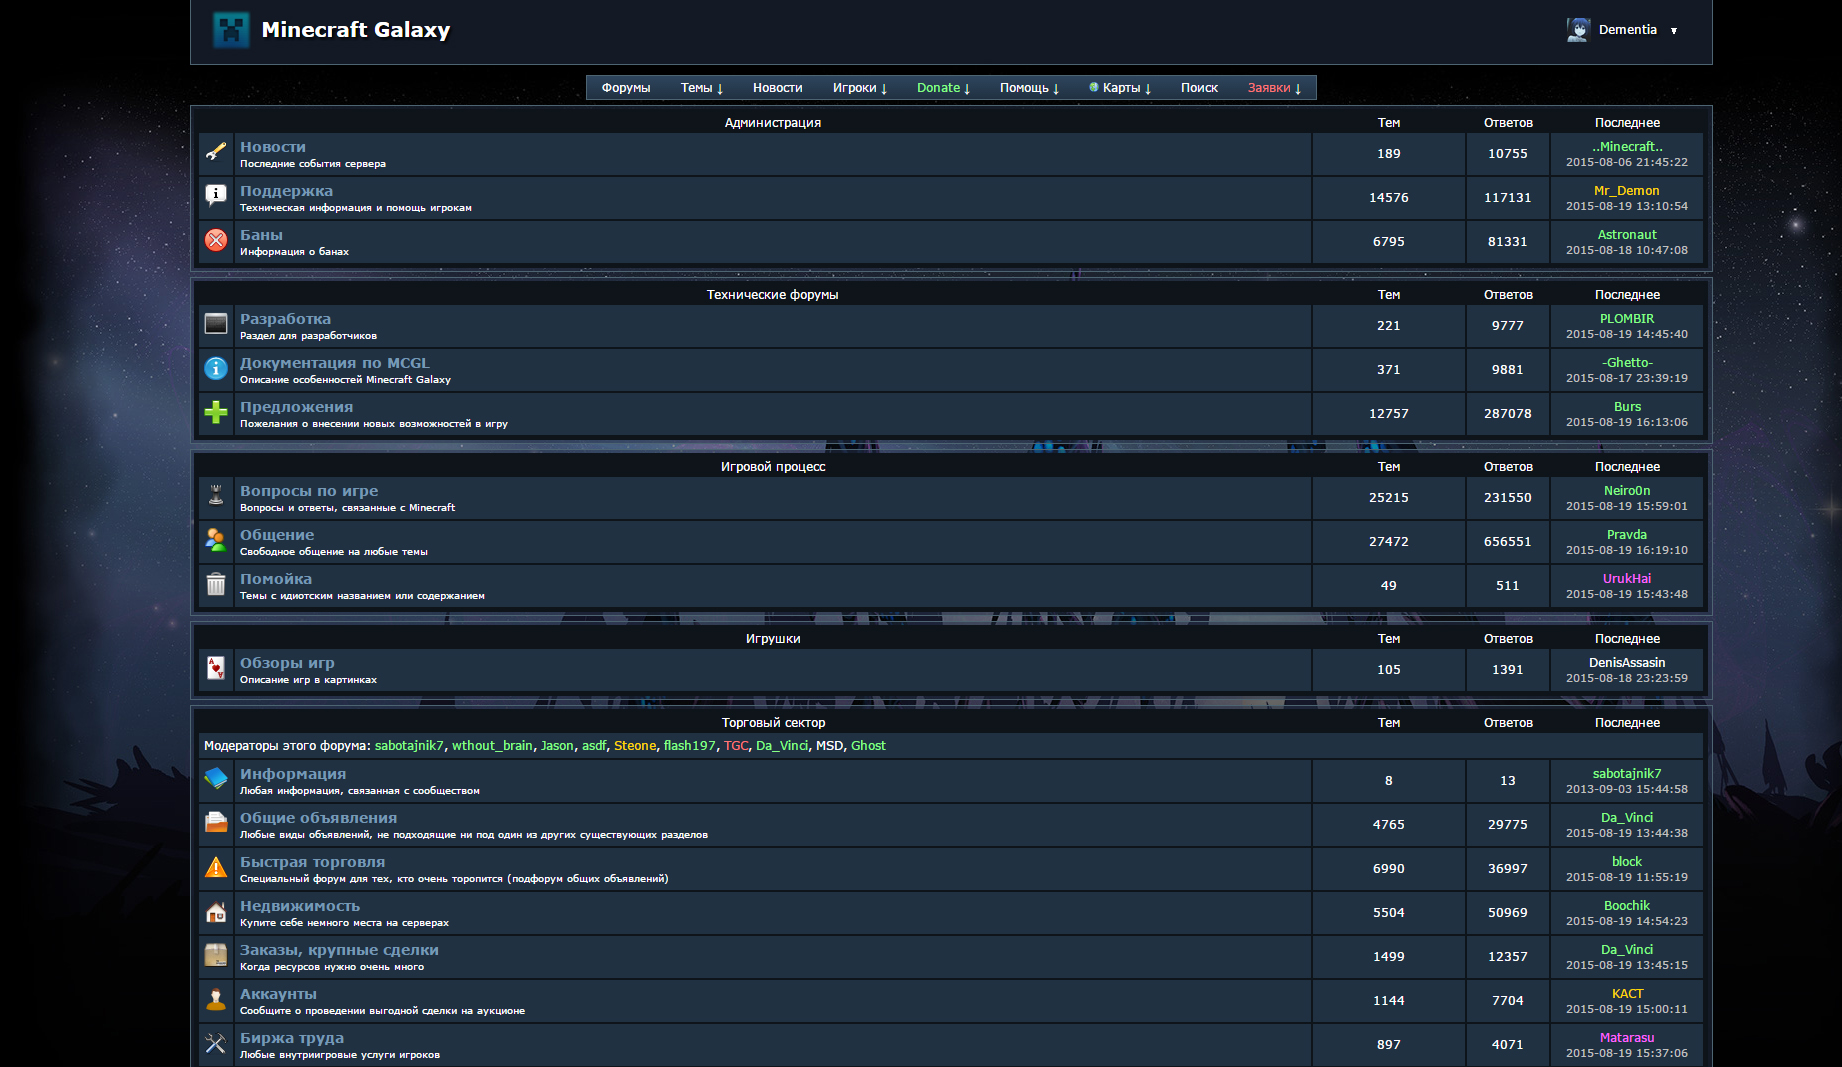Open the Вопросы по игре forum
This screenshot has height=1067, width=1842.
click(x=309, y=491)
